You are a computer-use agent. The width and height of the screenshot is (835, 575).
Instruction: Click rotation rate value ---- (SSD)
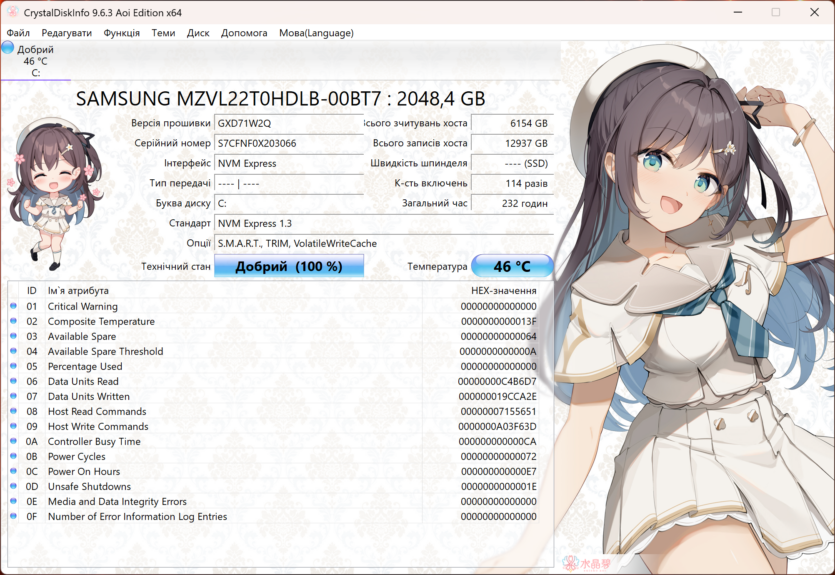point(512,163)
